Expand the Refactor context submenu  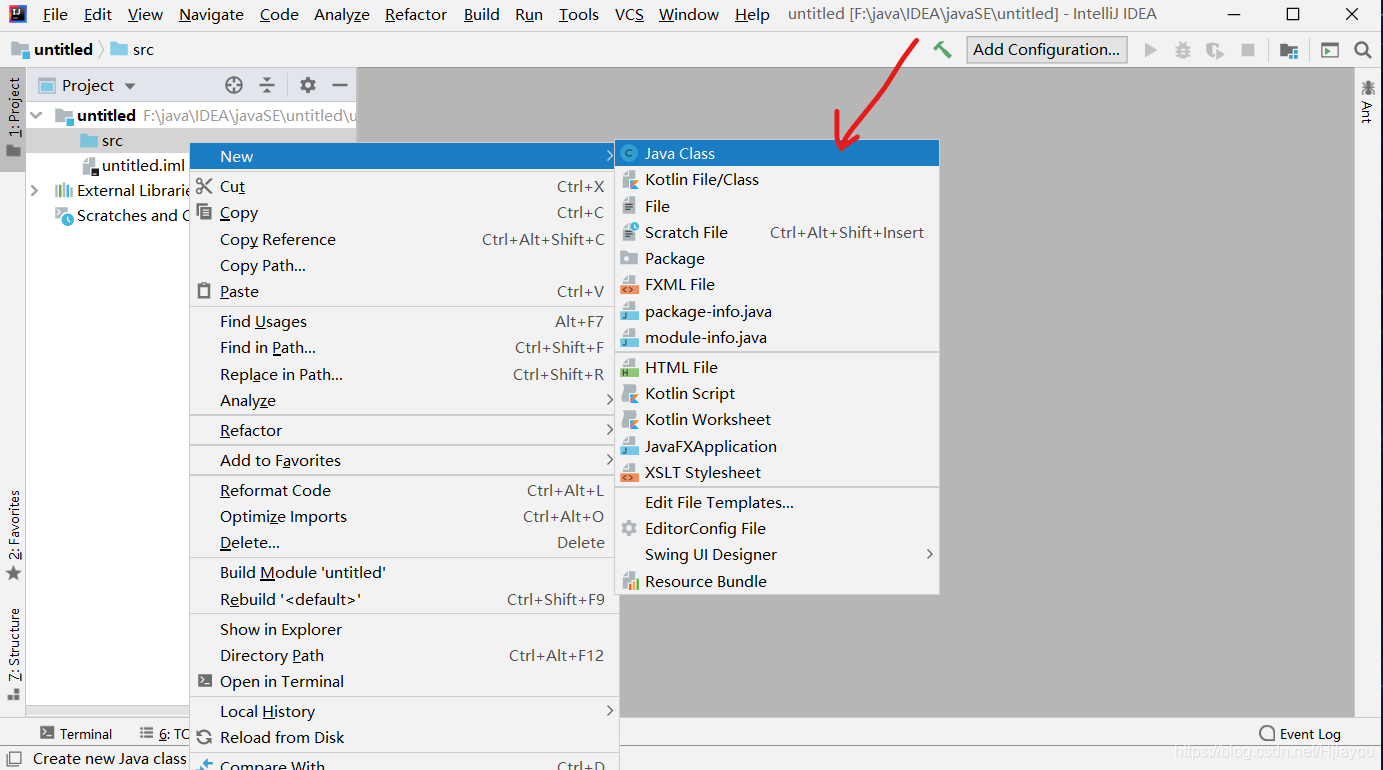[609, 430]
